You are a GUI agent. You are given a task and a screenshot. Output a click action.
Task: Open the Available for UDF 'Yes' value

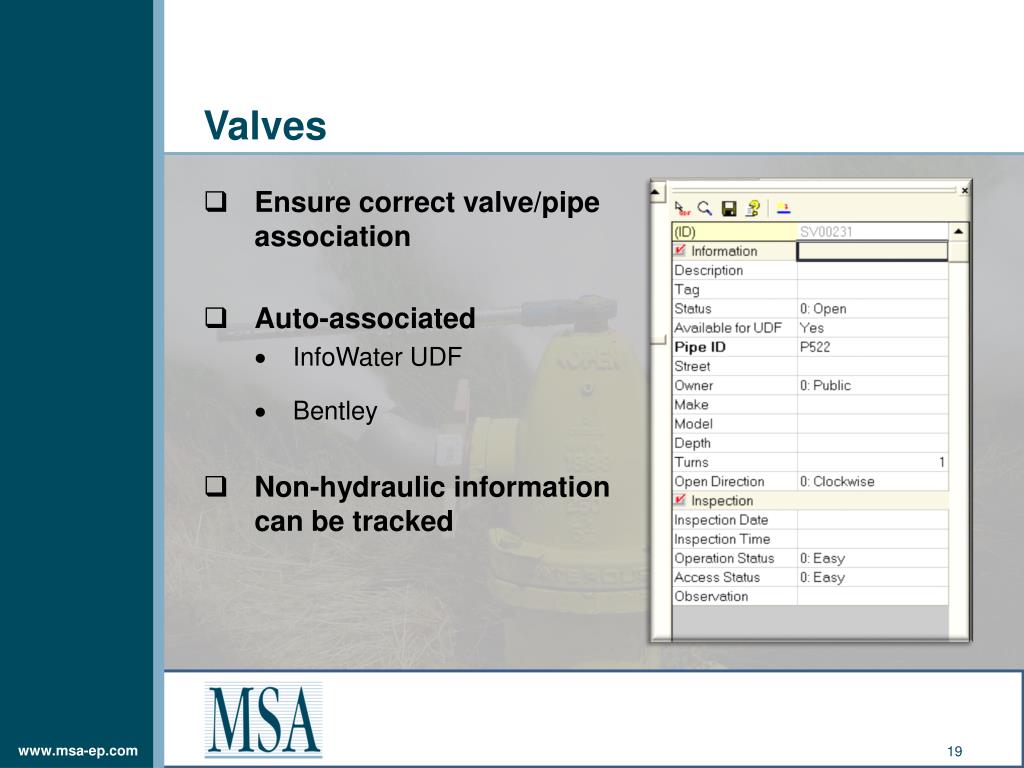(872, 328)
